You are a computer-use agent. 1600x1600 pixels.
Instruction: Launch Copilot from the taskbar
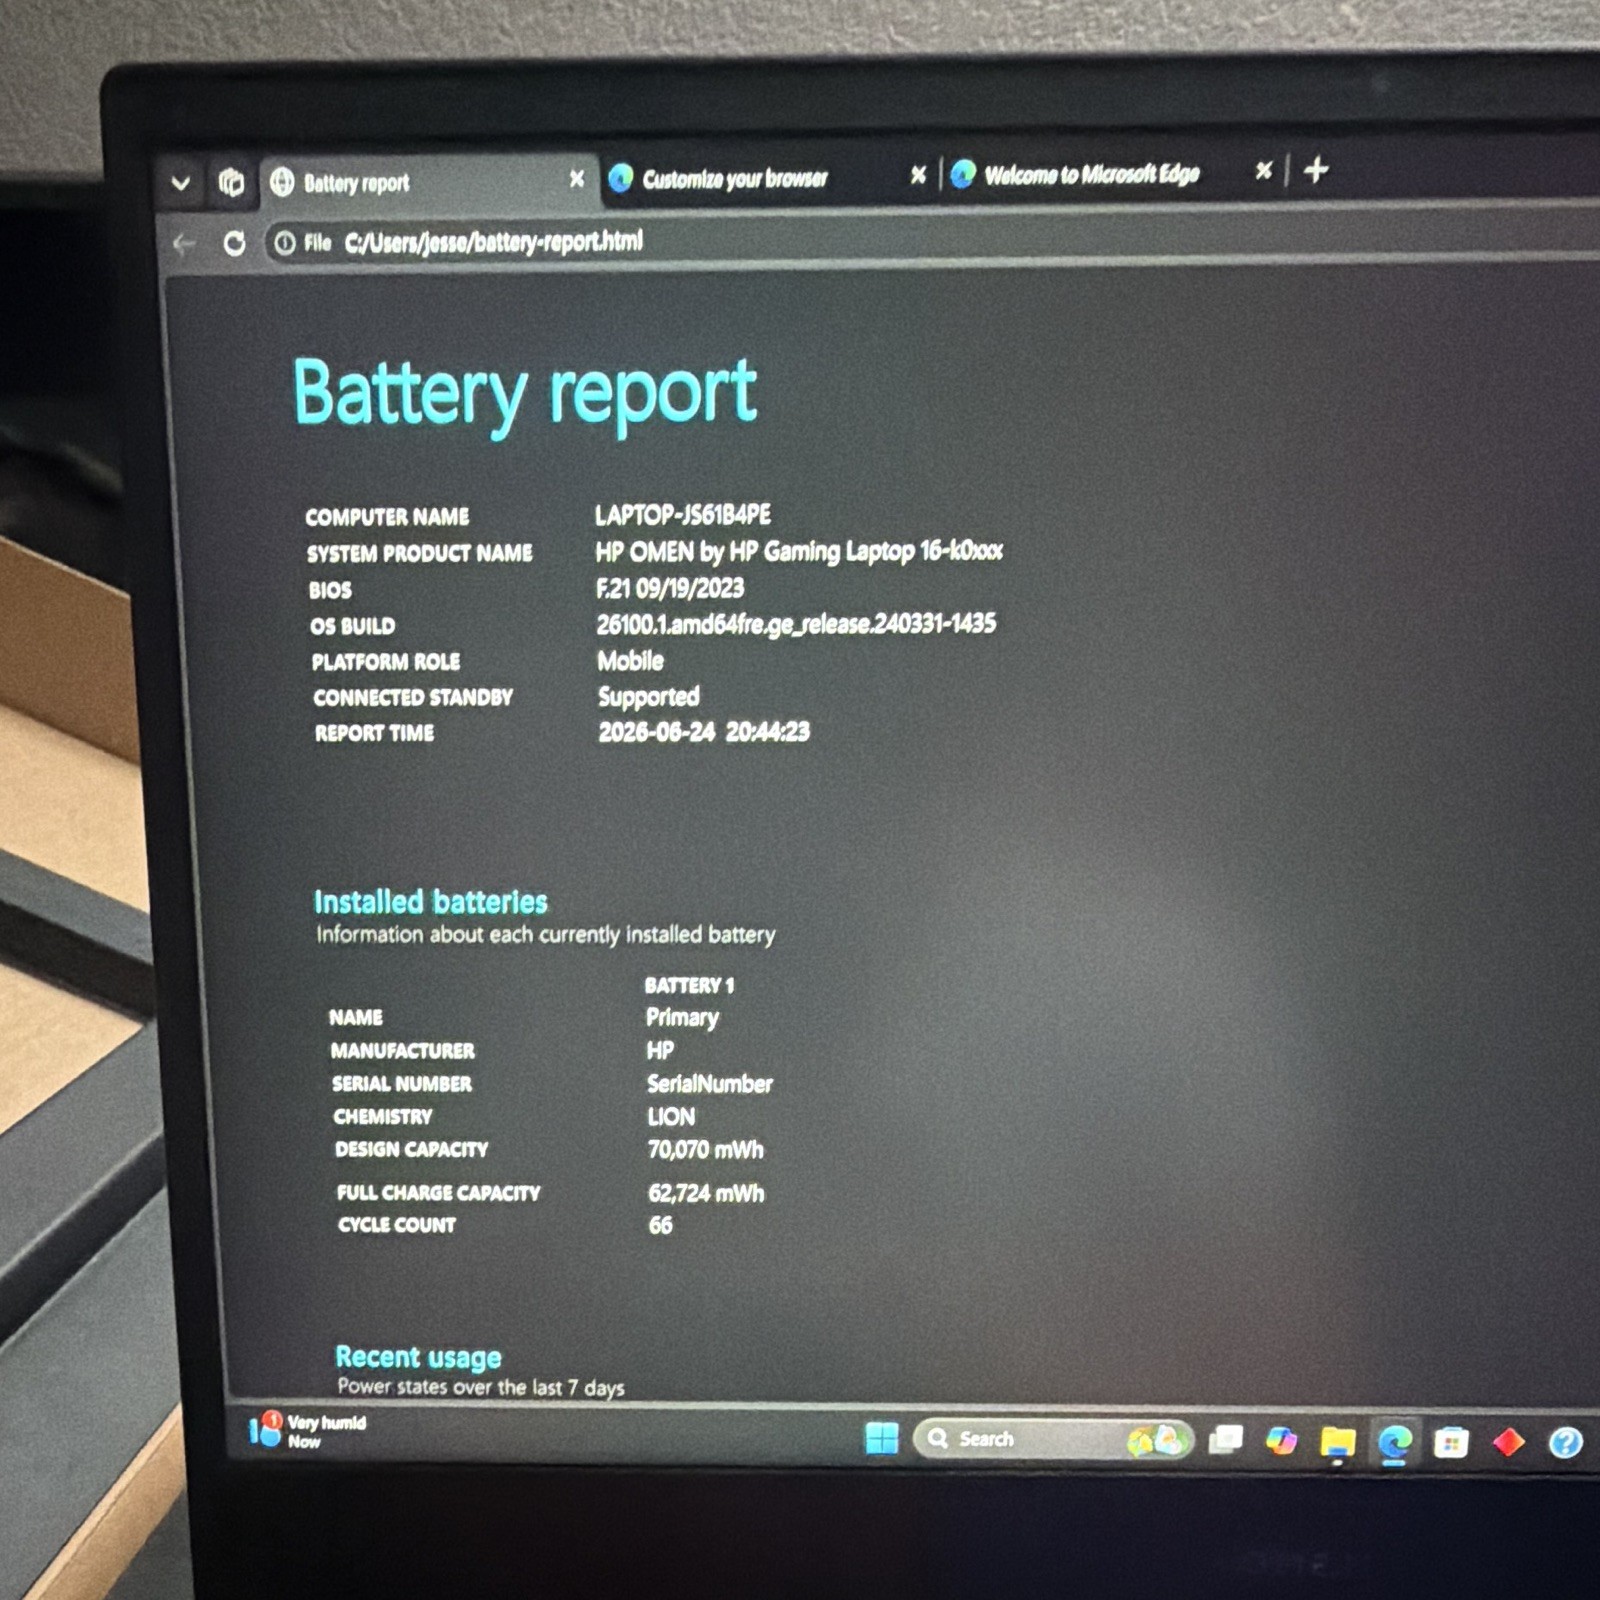[1281, 1441]
